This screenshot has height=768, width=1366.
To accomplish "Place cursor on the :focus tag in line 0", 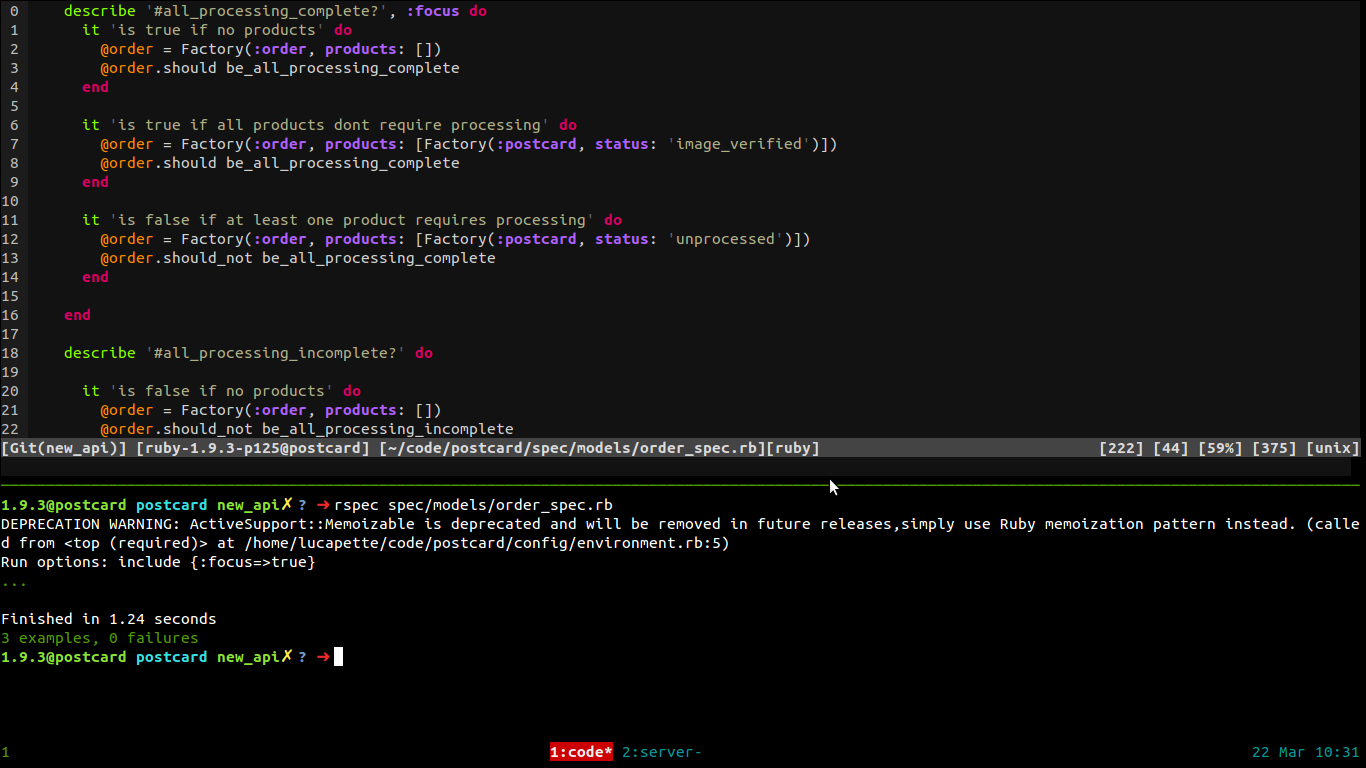I will (x=432, y=11).
